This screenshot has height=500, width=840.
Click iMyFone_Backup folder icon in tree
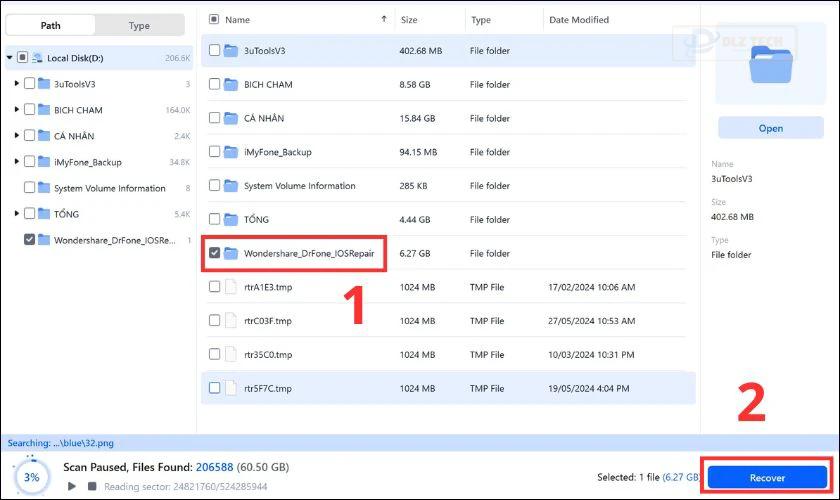pyautogui.click(x=44, y=161)
